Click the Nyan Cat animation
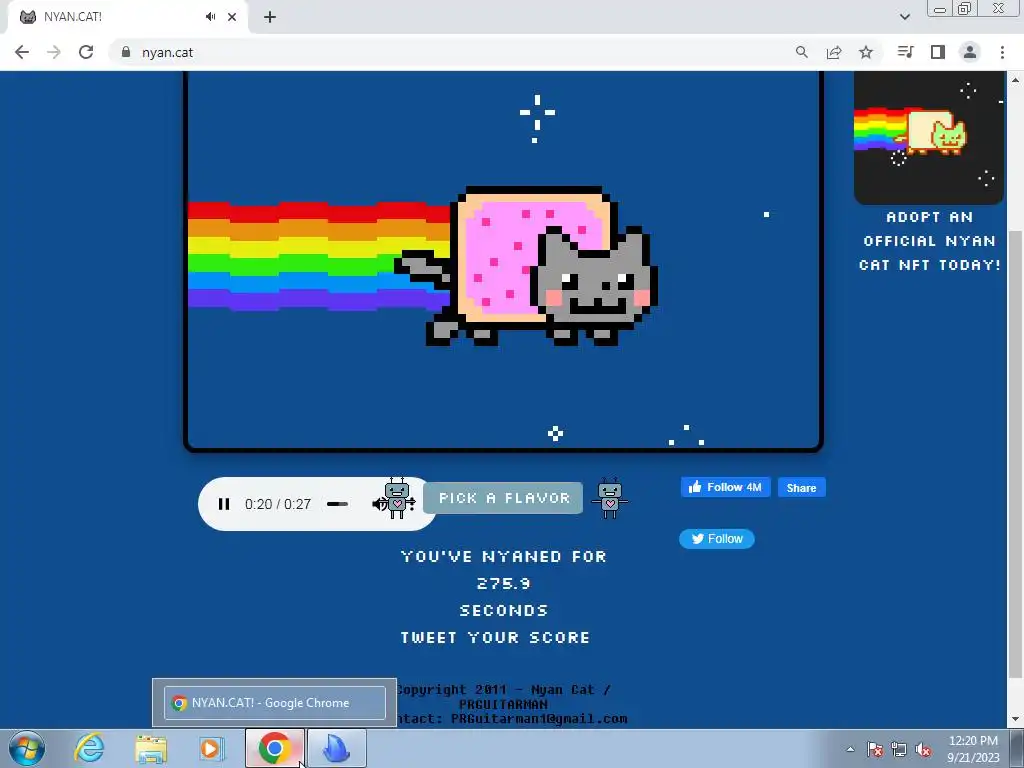Viewport: 1024px width, 768px height. pyautogui.click(x=503, y=261)
